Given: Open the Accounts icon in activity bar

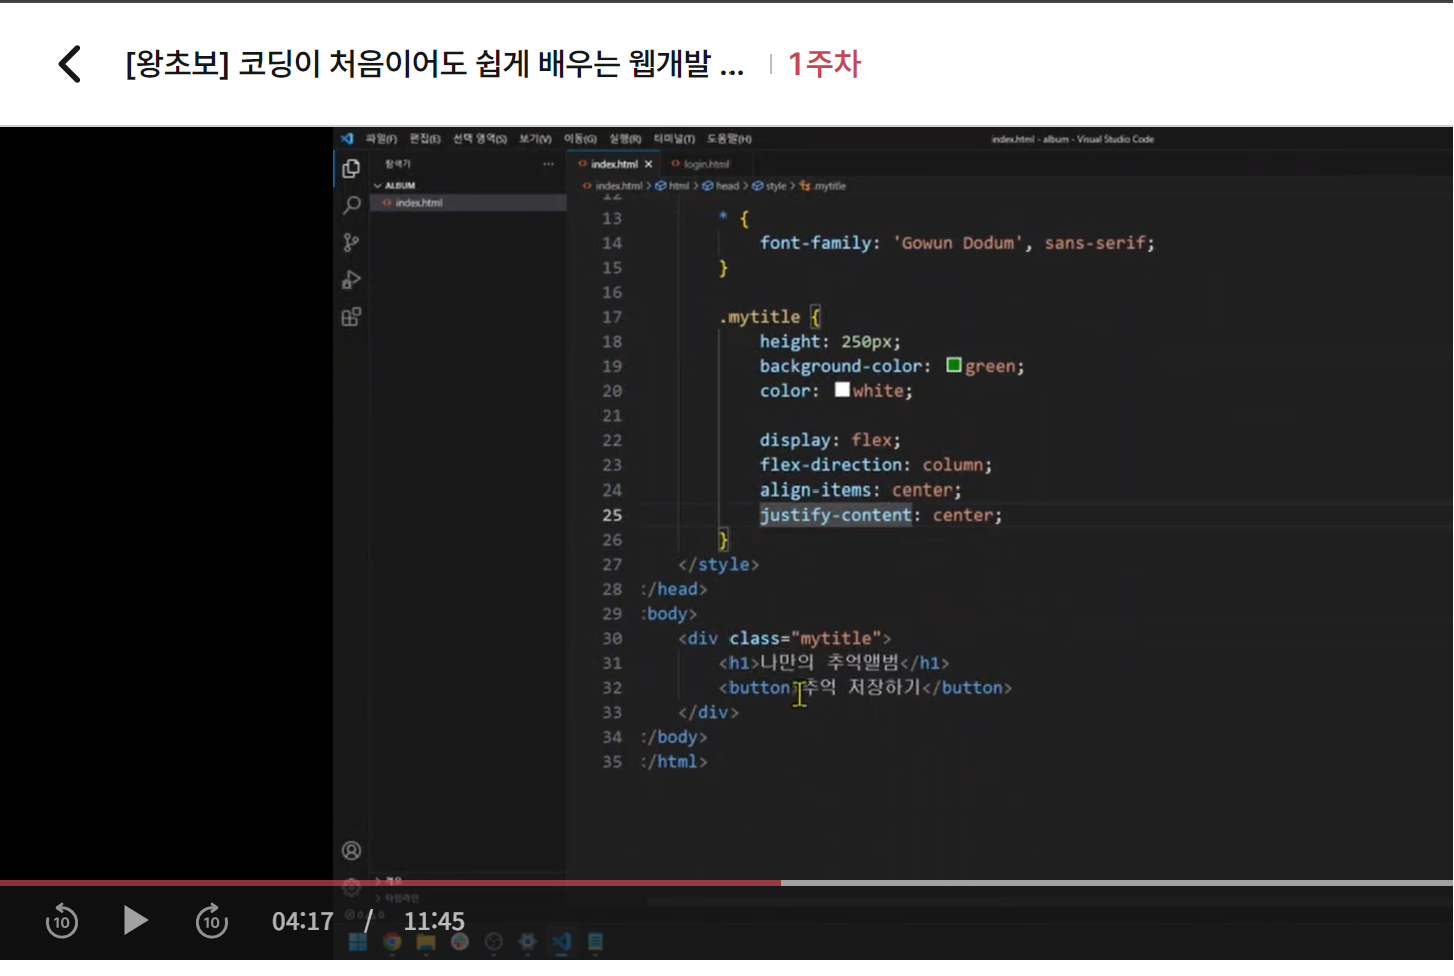Looking at the screenshot, I should pyautogui.click(x=351, y=850).
